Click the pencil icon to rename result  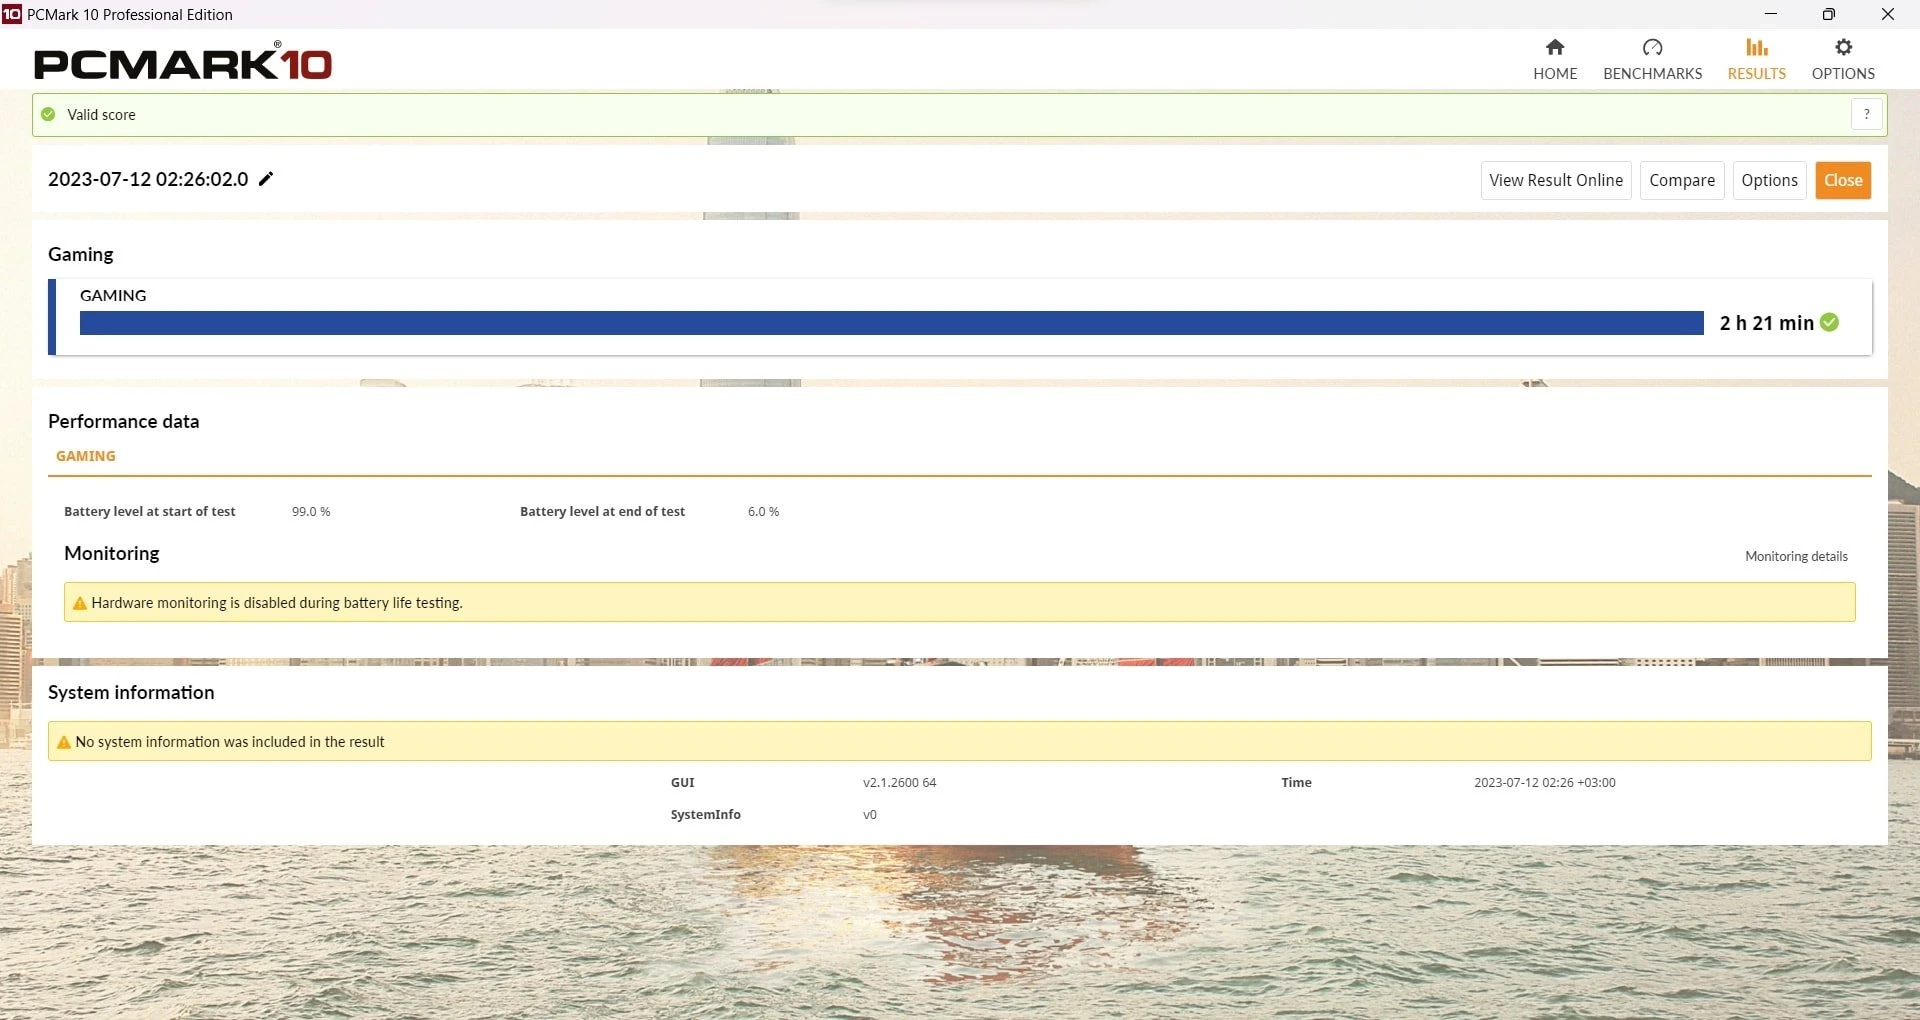coord(266,179)
